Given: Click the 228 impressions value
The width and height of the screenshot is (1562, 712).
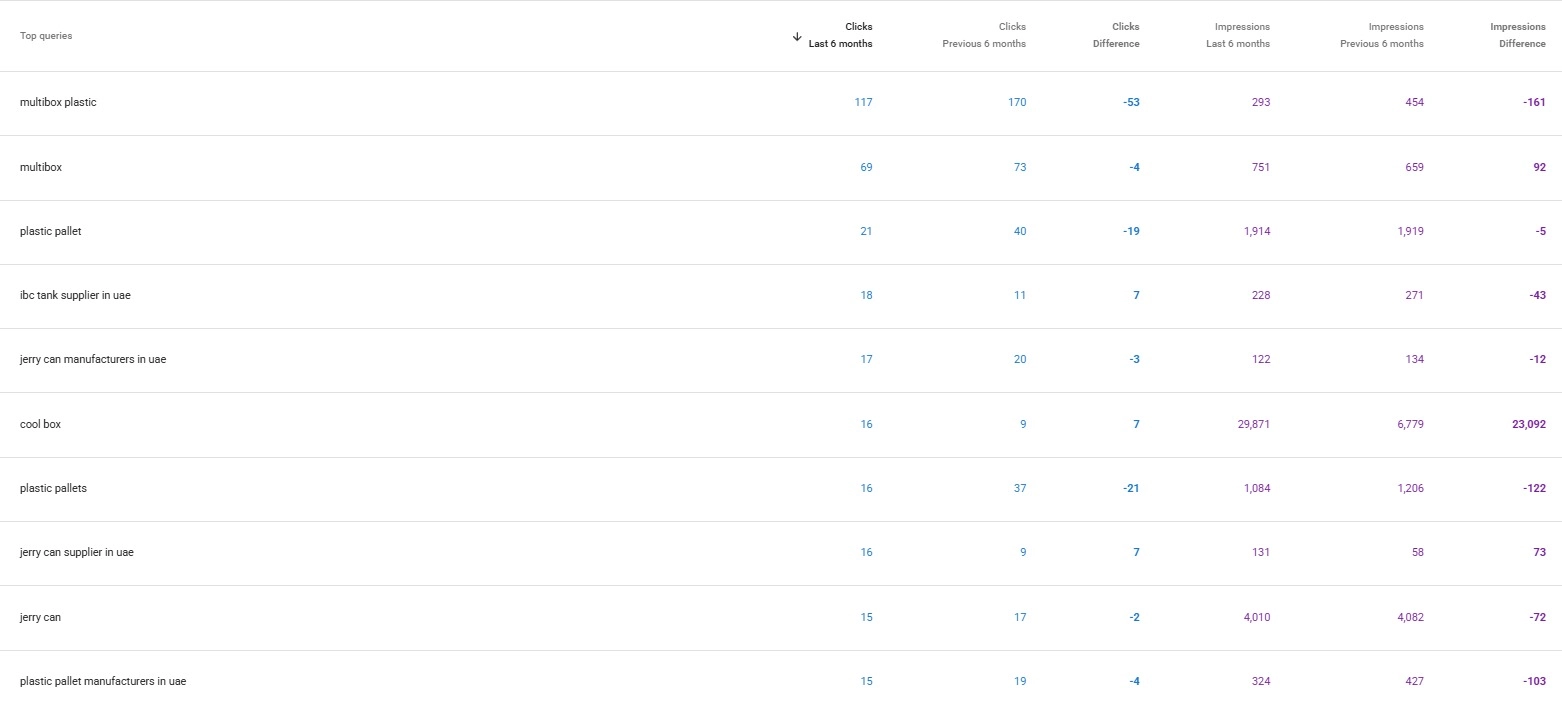Looking at the screenshot, I should click(1261, 295).
